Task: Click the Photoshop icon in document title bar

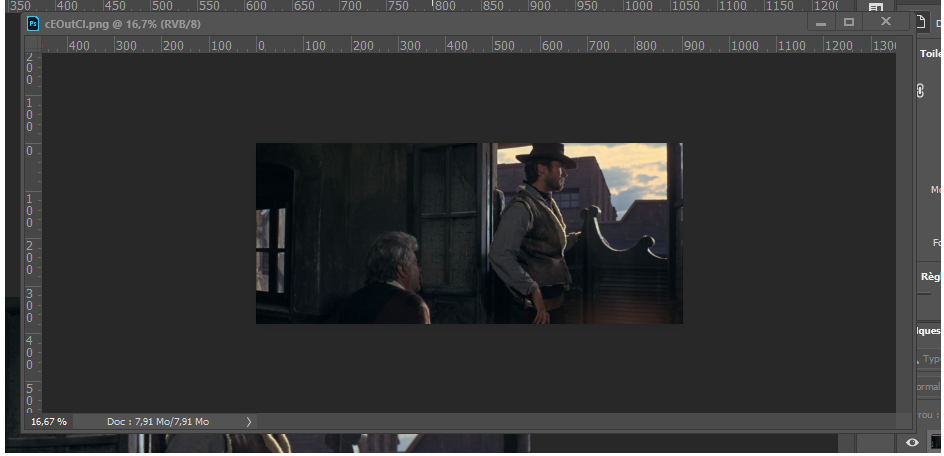Action: coord(33,22)
